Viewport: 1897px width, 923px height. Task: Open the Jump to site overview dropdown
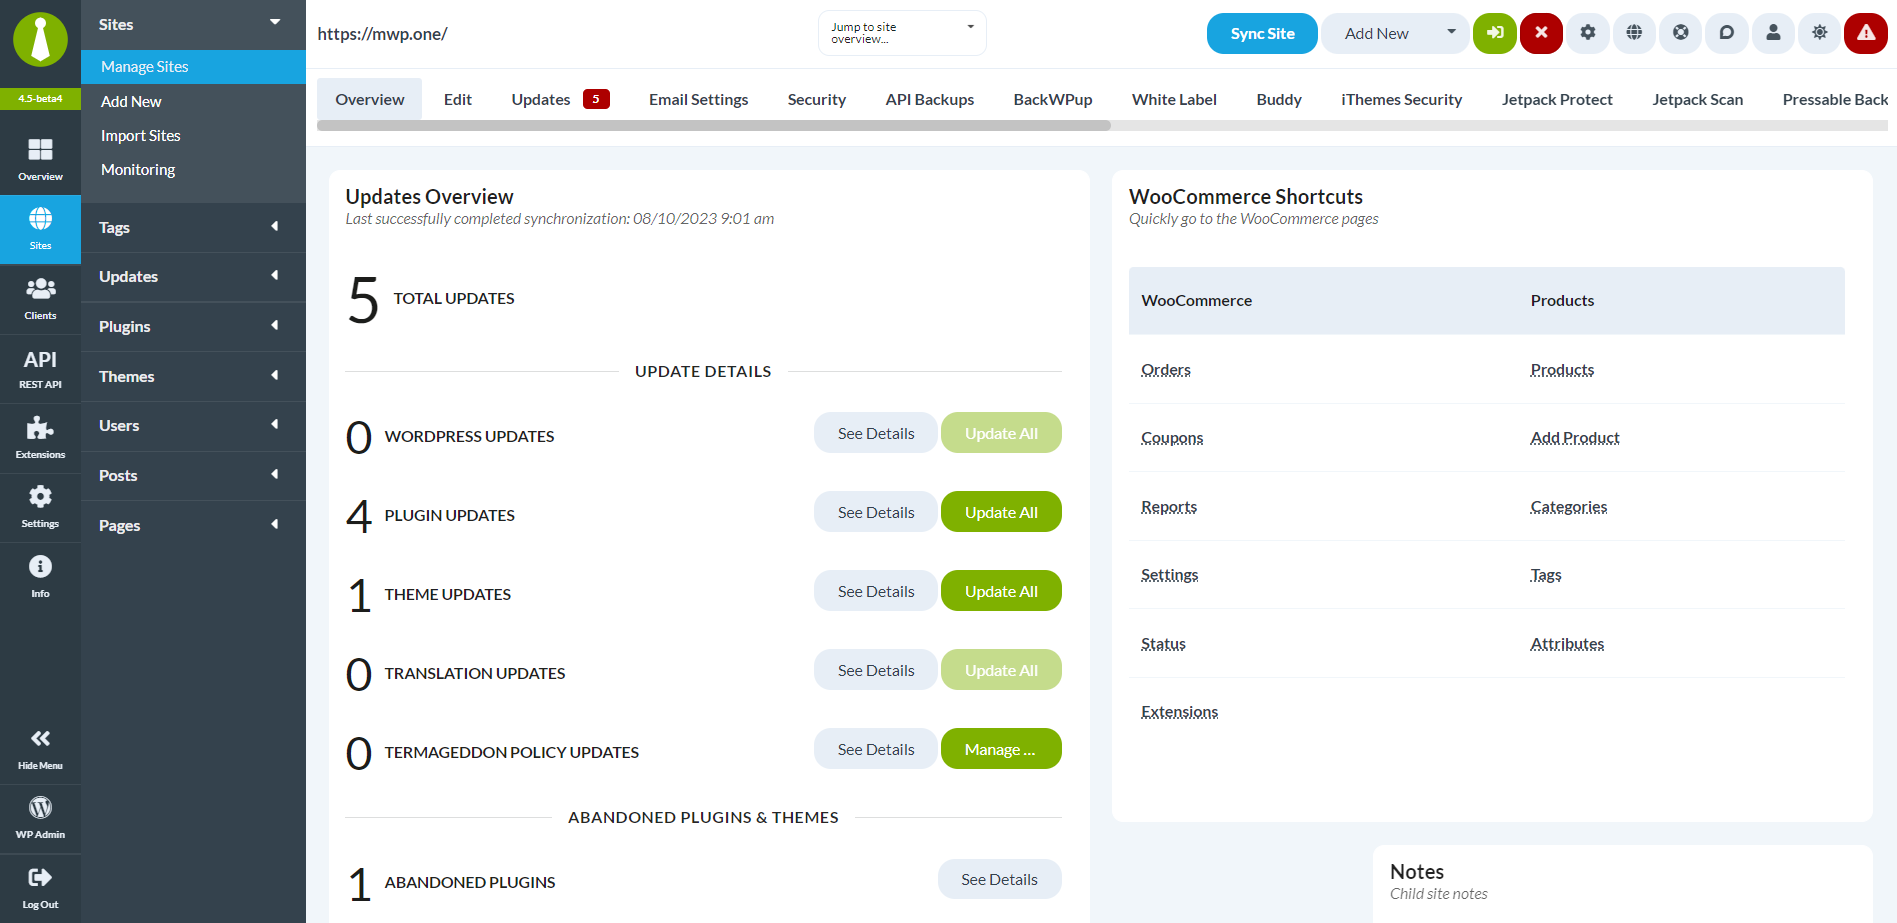[x=902, y=33]
